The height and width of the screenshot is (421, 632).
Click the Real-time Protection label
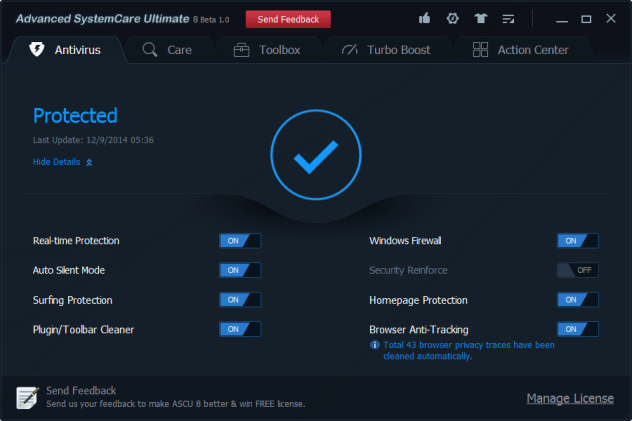(x=76, y=241)
